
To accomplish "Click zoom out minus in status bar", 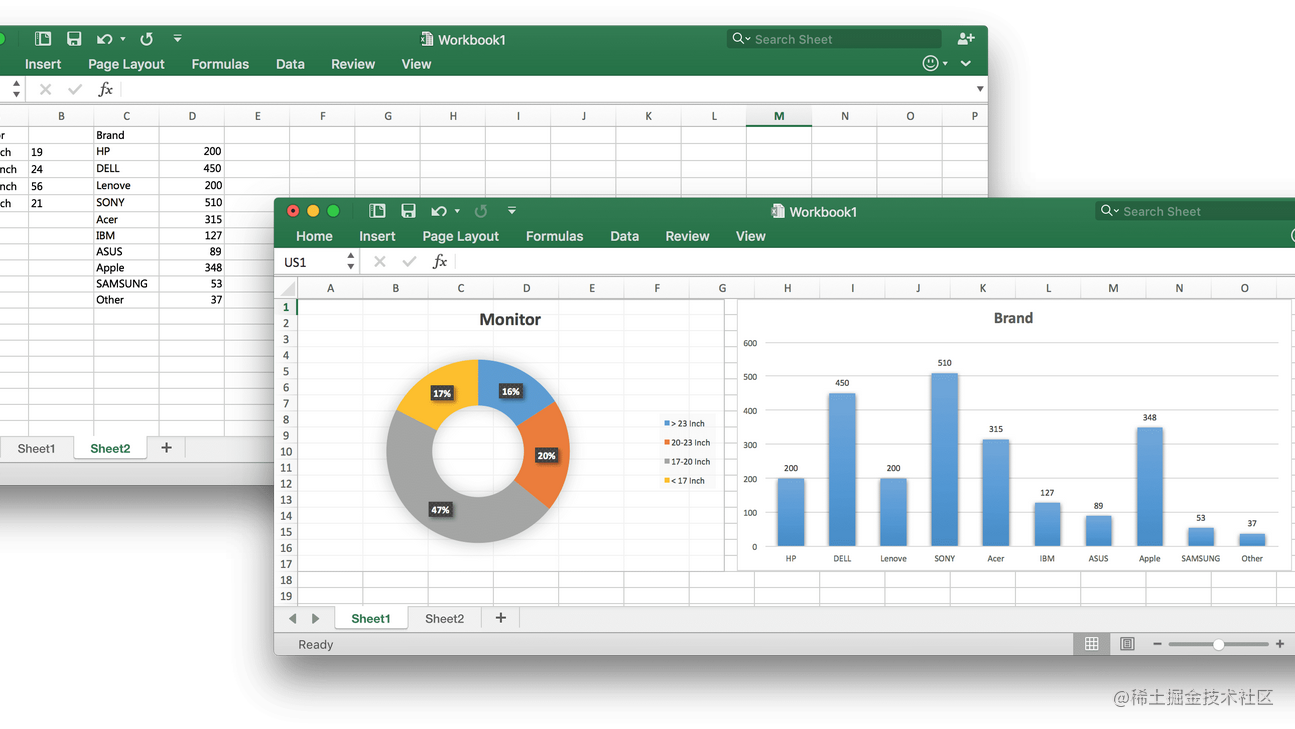I will pos(1157,644).
